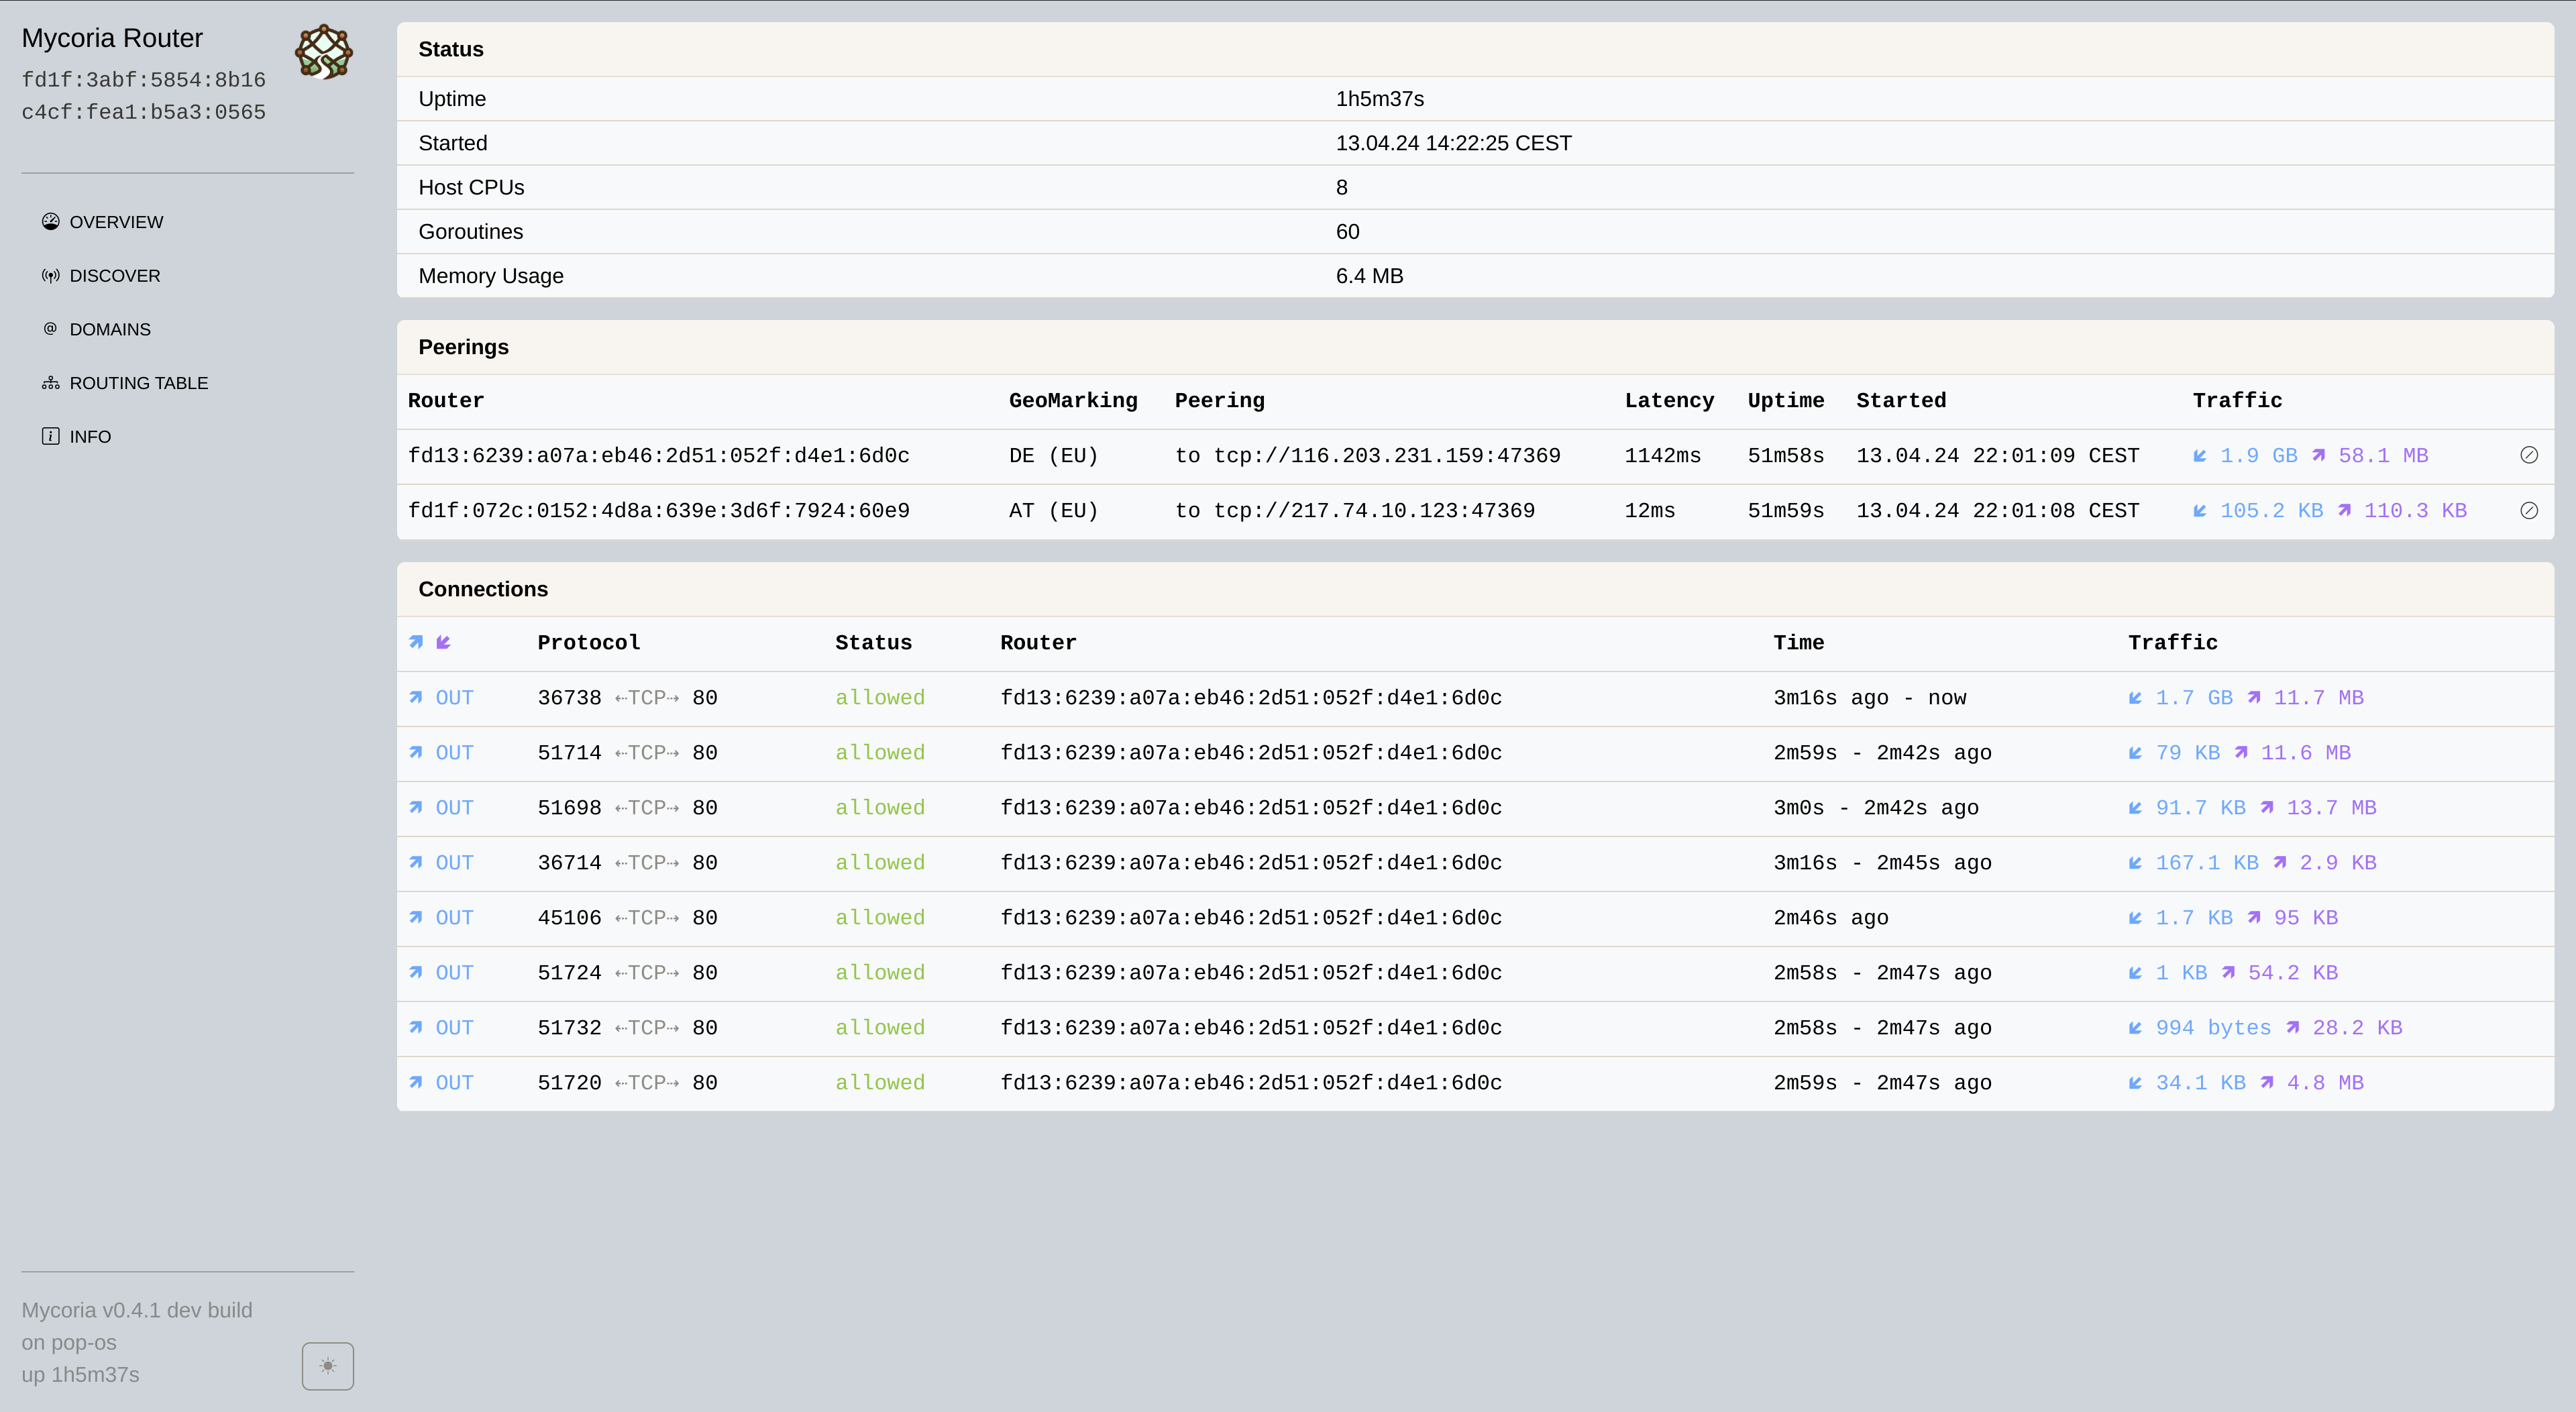Click the Domains at-sign icon
This screenshot has height=1412, width=2576.
(x=50, y=329)
